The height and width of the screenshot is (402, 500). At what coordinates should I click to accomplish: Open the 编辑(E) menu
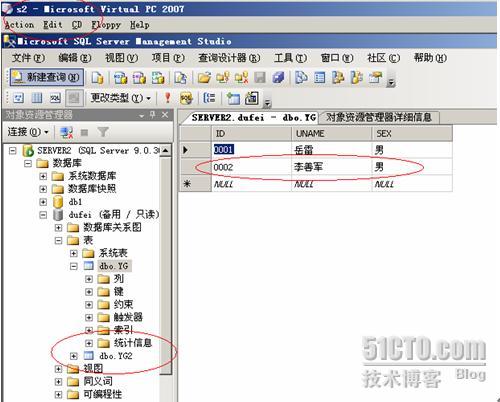(x=75, y=58)
